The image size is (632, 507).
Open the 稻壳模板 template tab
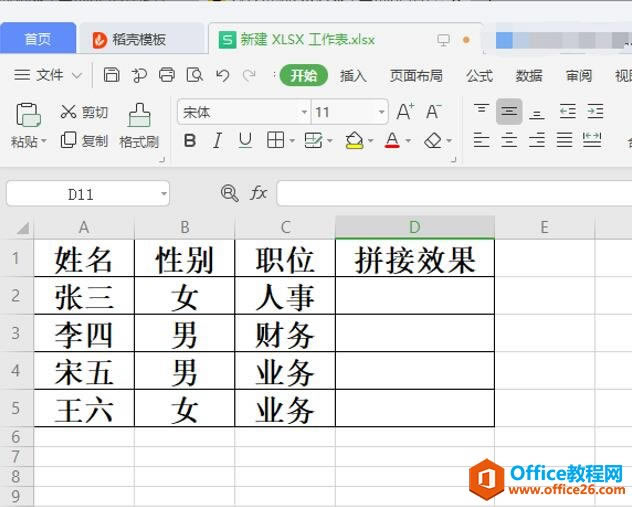[141, 39]
